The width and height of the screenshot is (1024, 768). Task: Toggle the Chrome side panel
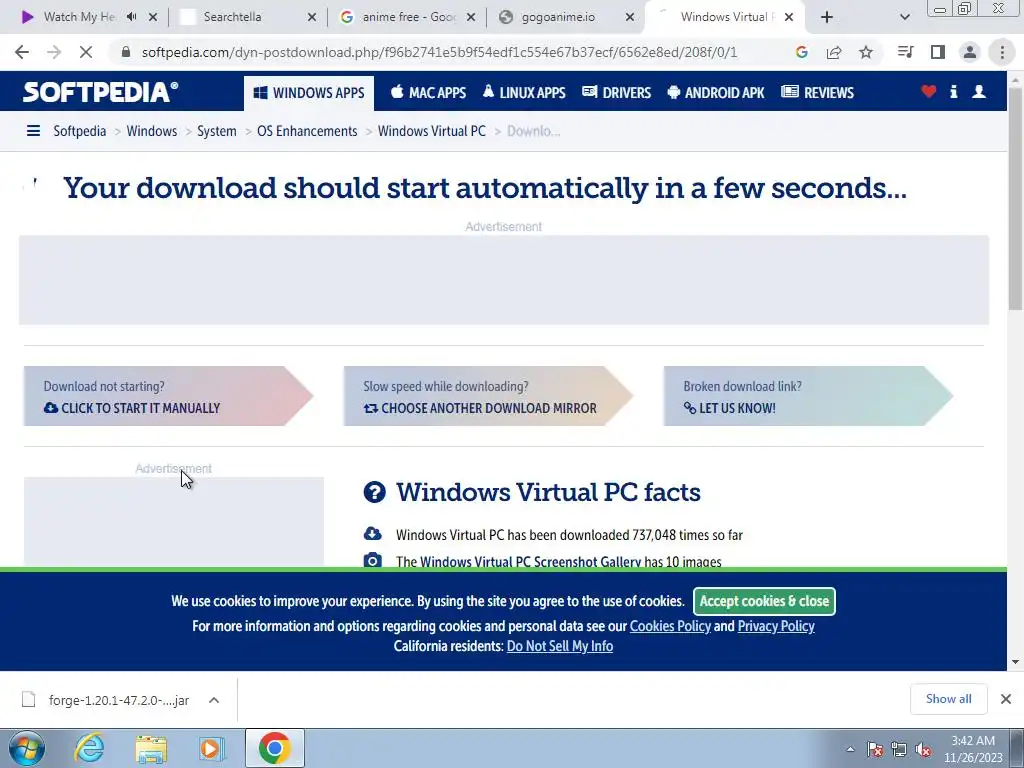pos(938,52)
